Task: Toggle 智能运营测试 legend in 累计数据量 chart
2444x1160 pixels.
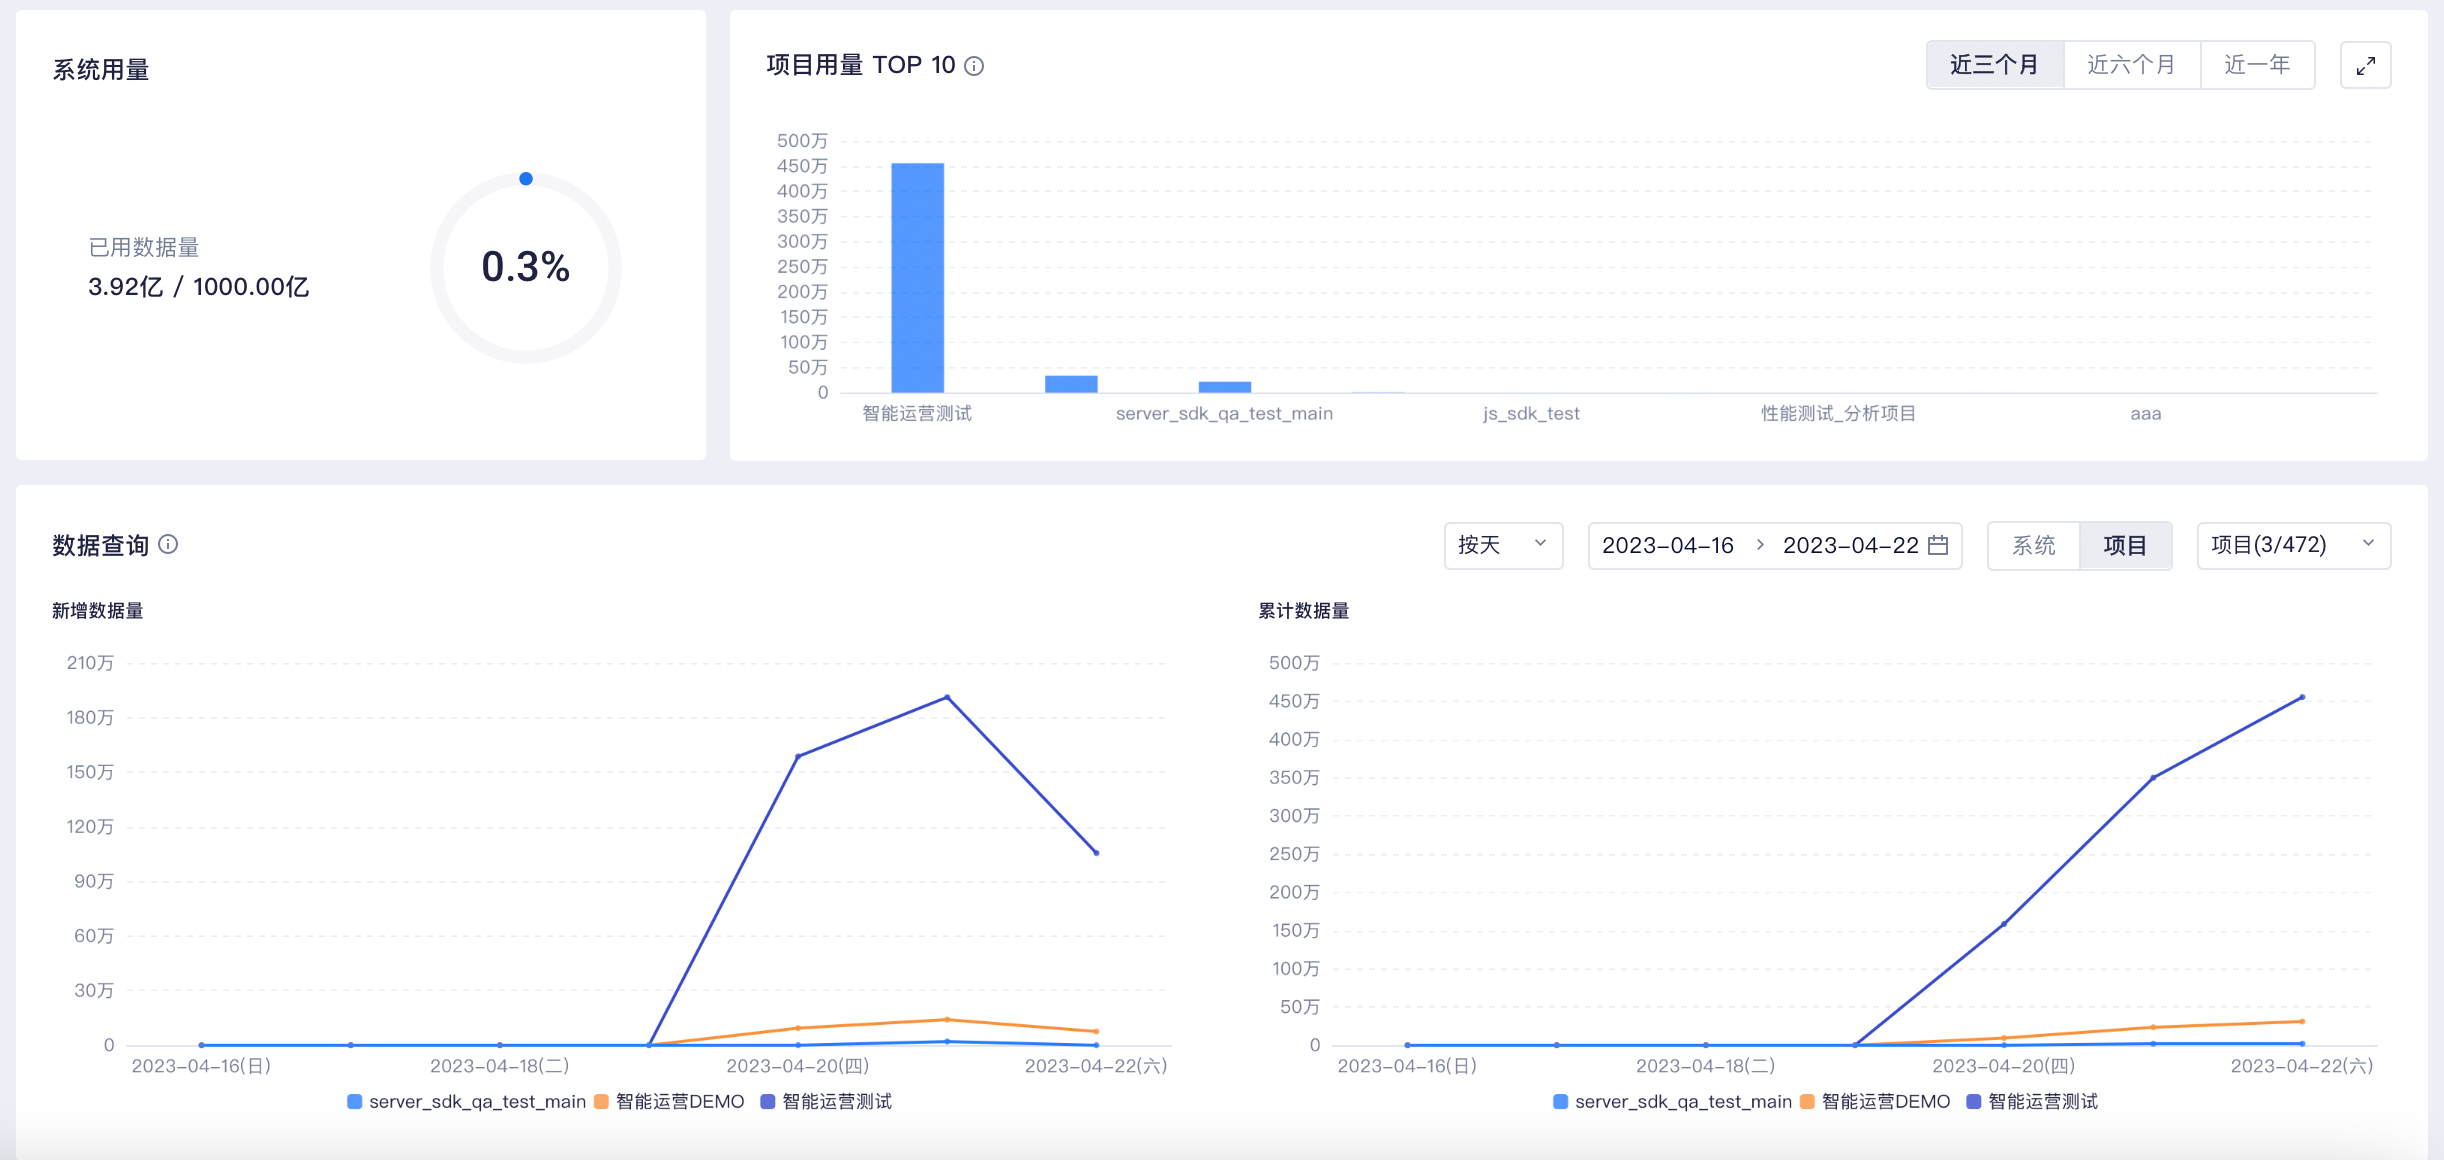Action: click(2032, 1101)
